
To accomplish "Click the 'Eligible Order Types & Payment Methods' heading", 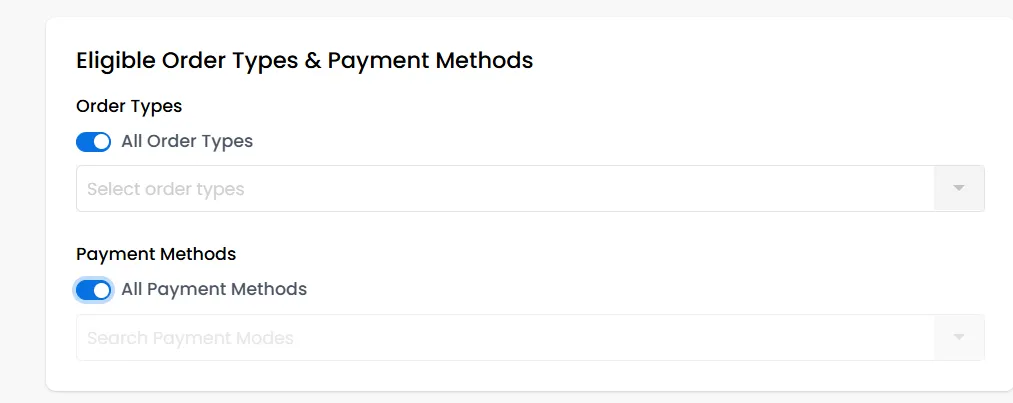I will [304, 61].
